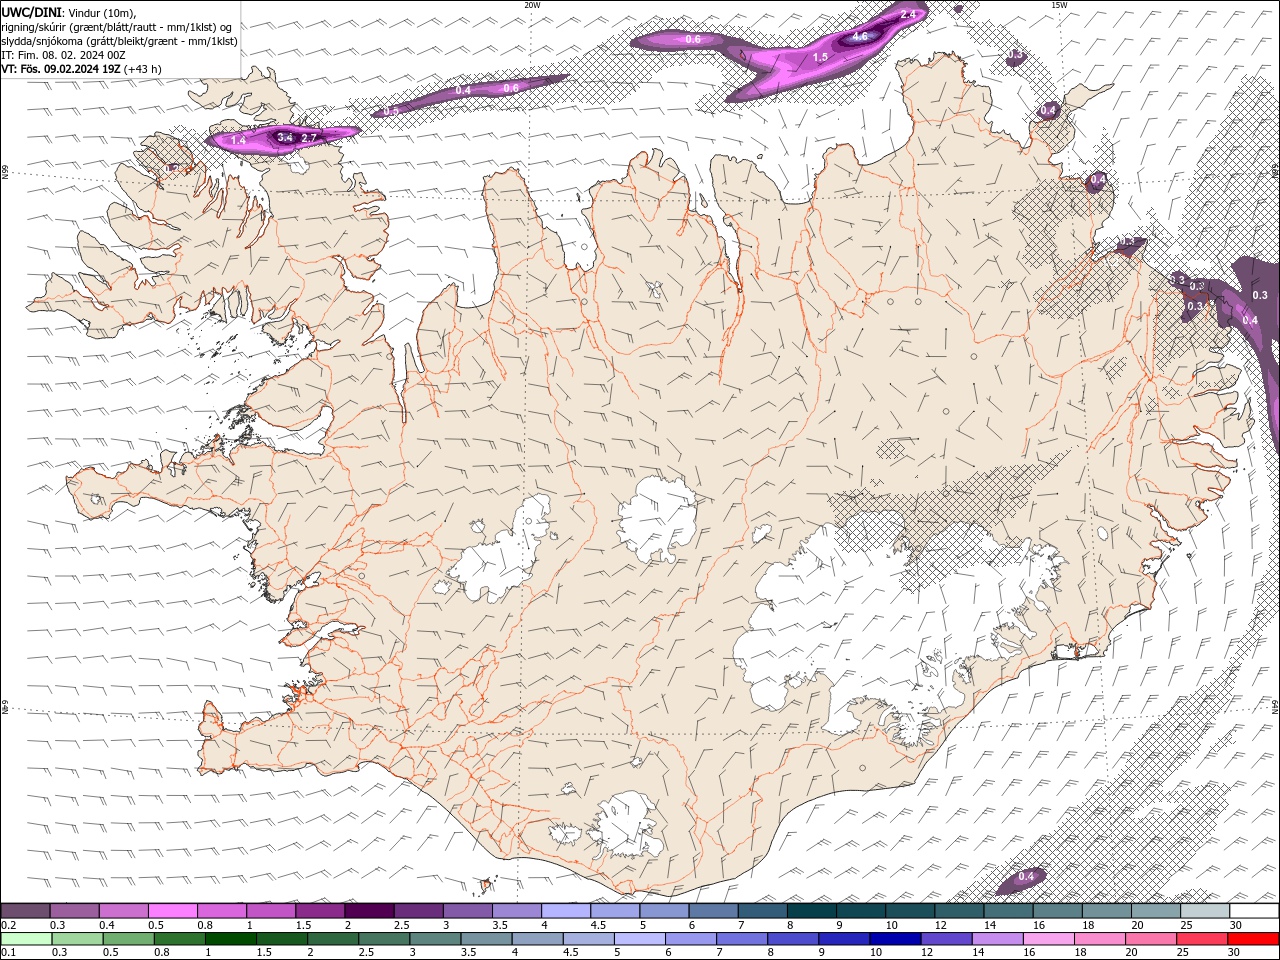Click the dark purple top-row swatch between 2 and 2.5

[369, 911]
